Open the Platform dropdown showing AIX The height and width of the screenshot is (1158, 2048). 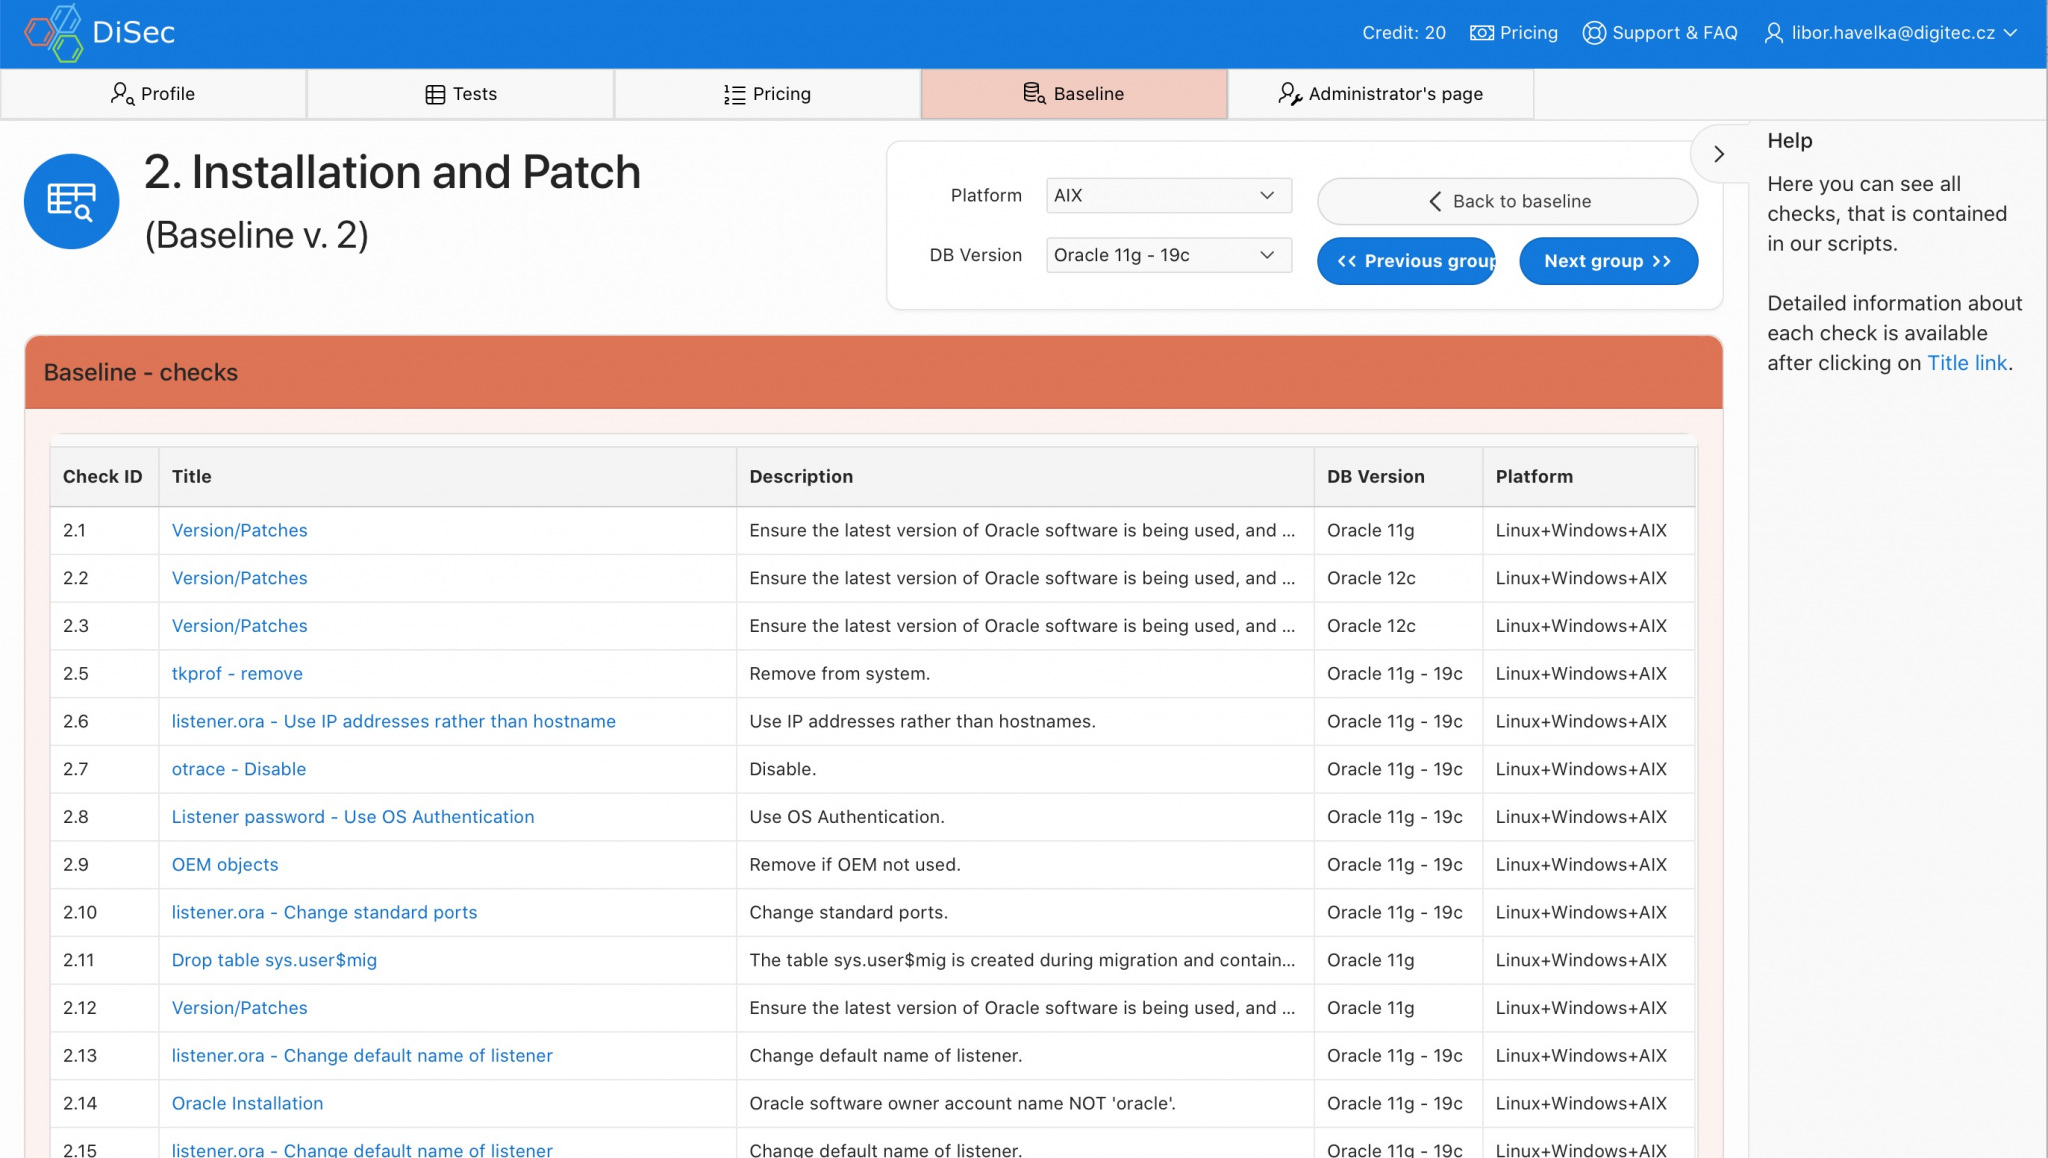click(x=1168, y=195)
